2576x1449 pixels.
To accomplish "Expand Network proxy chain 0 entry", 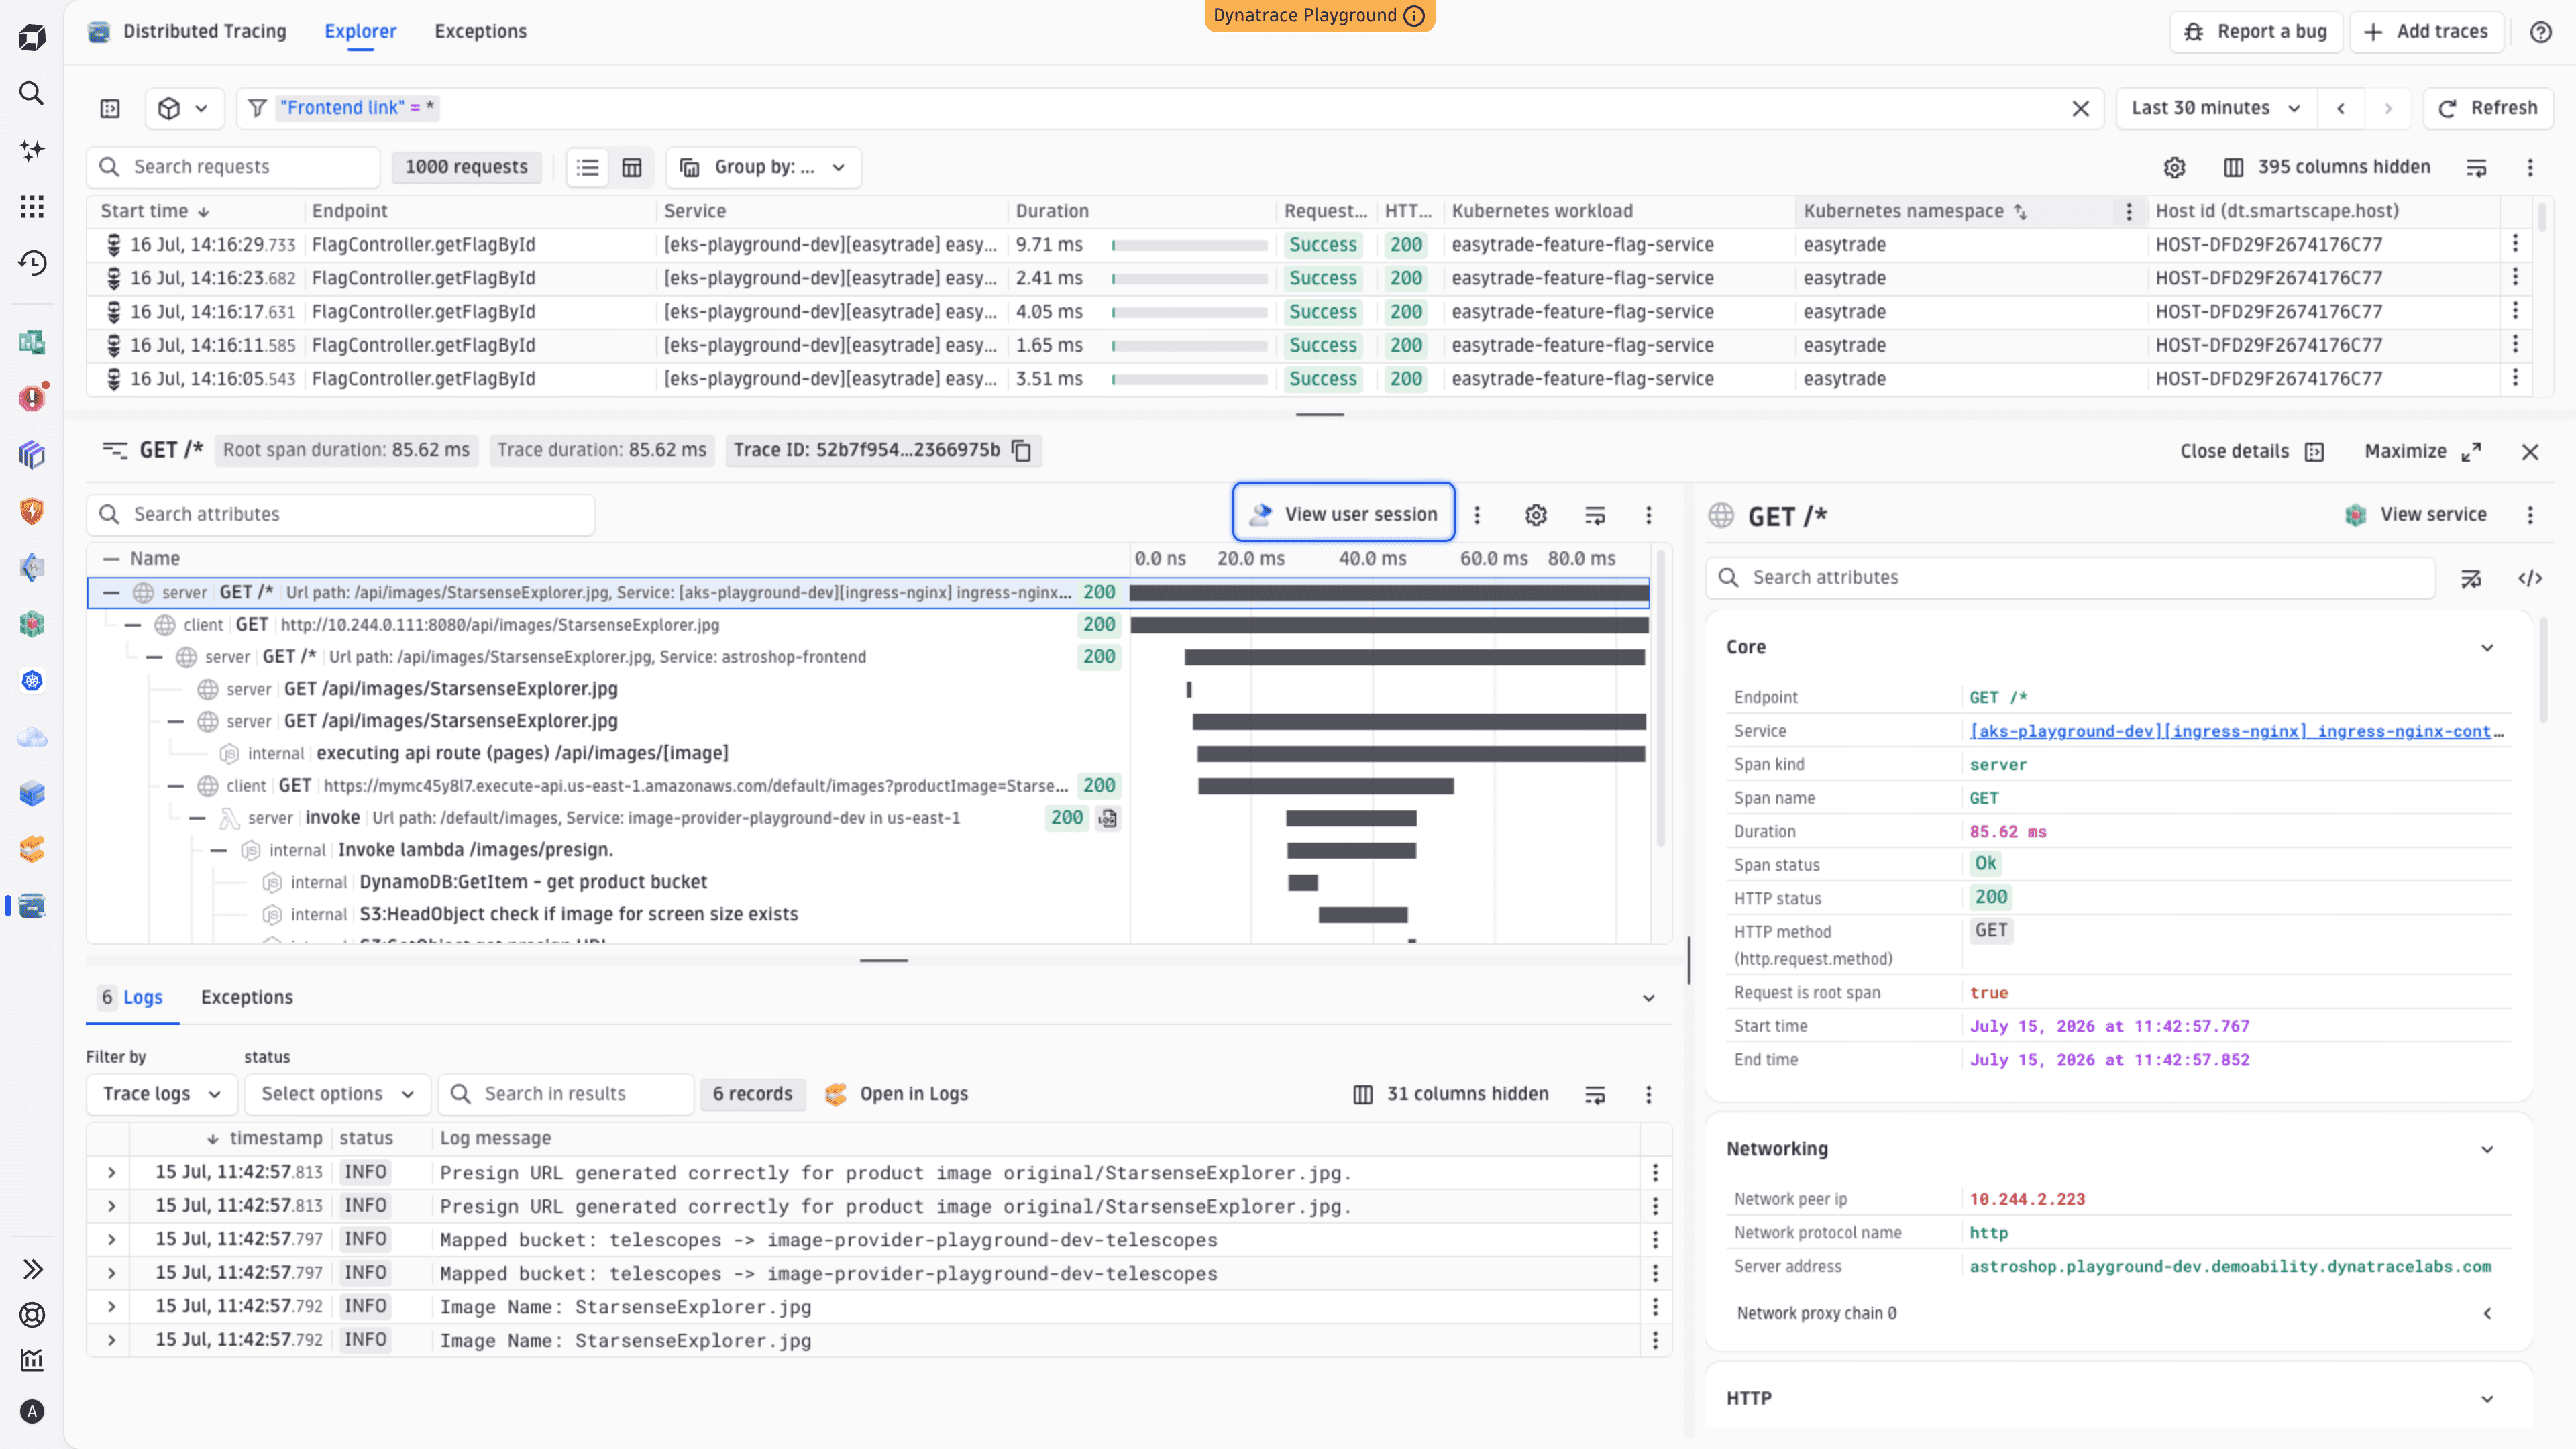I will (2487, 1313).
